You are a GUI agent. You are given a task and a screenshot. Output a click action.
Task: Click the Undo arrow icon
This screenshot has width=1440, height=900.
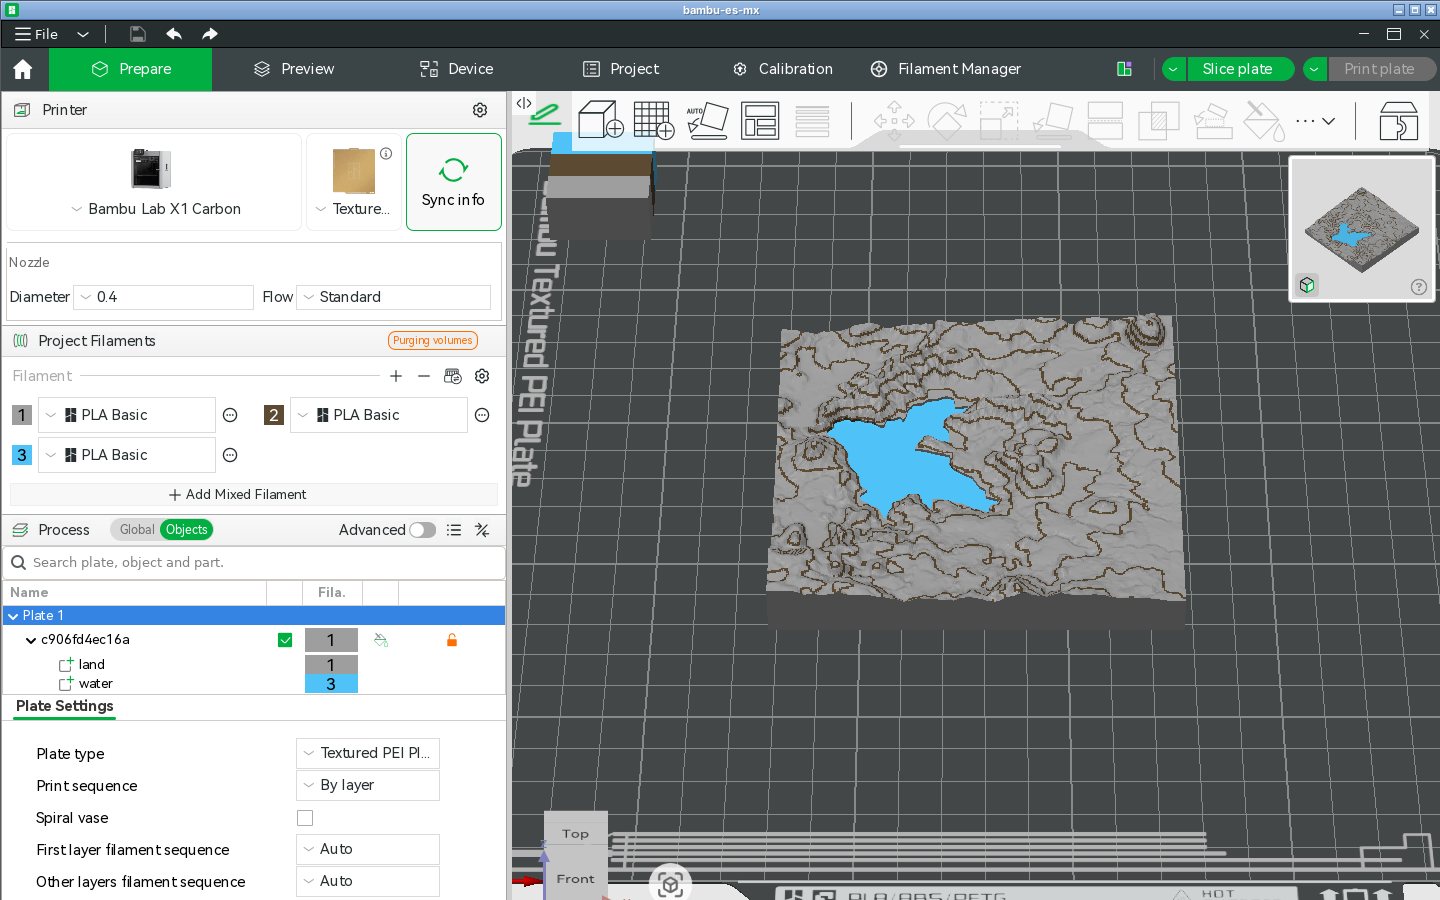click(x=174, y=34)
